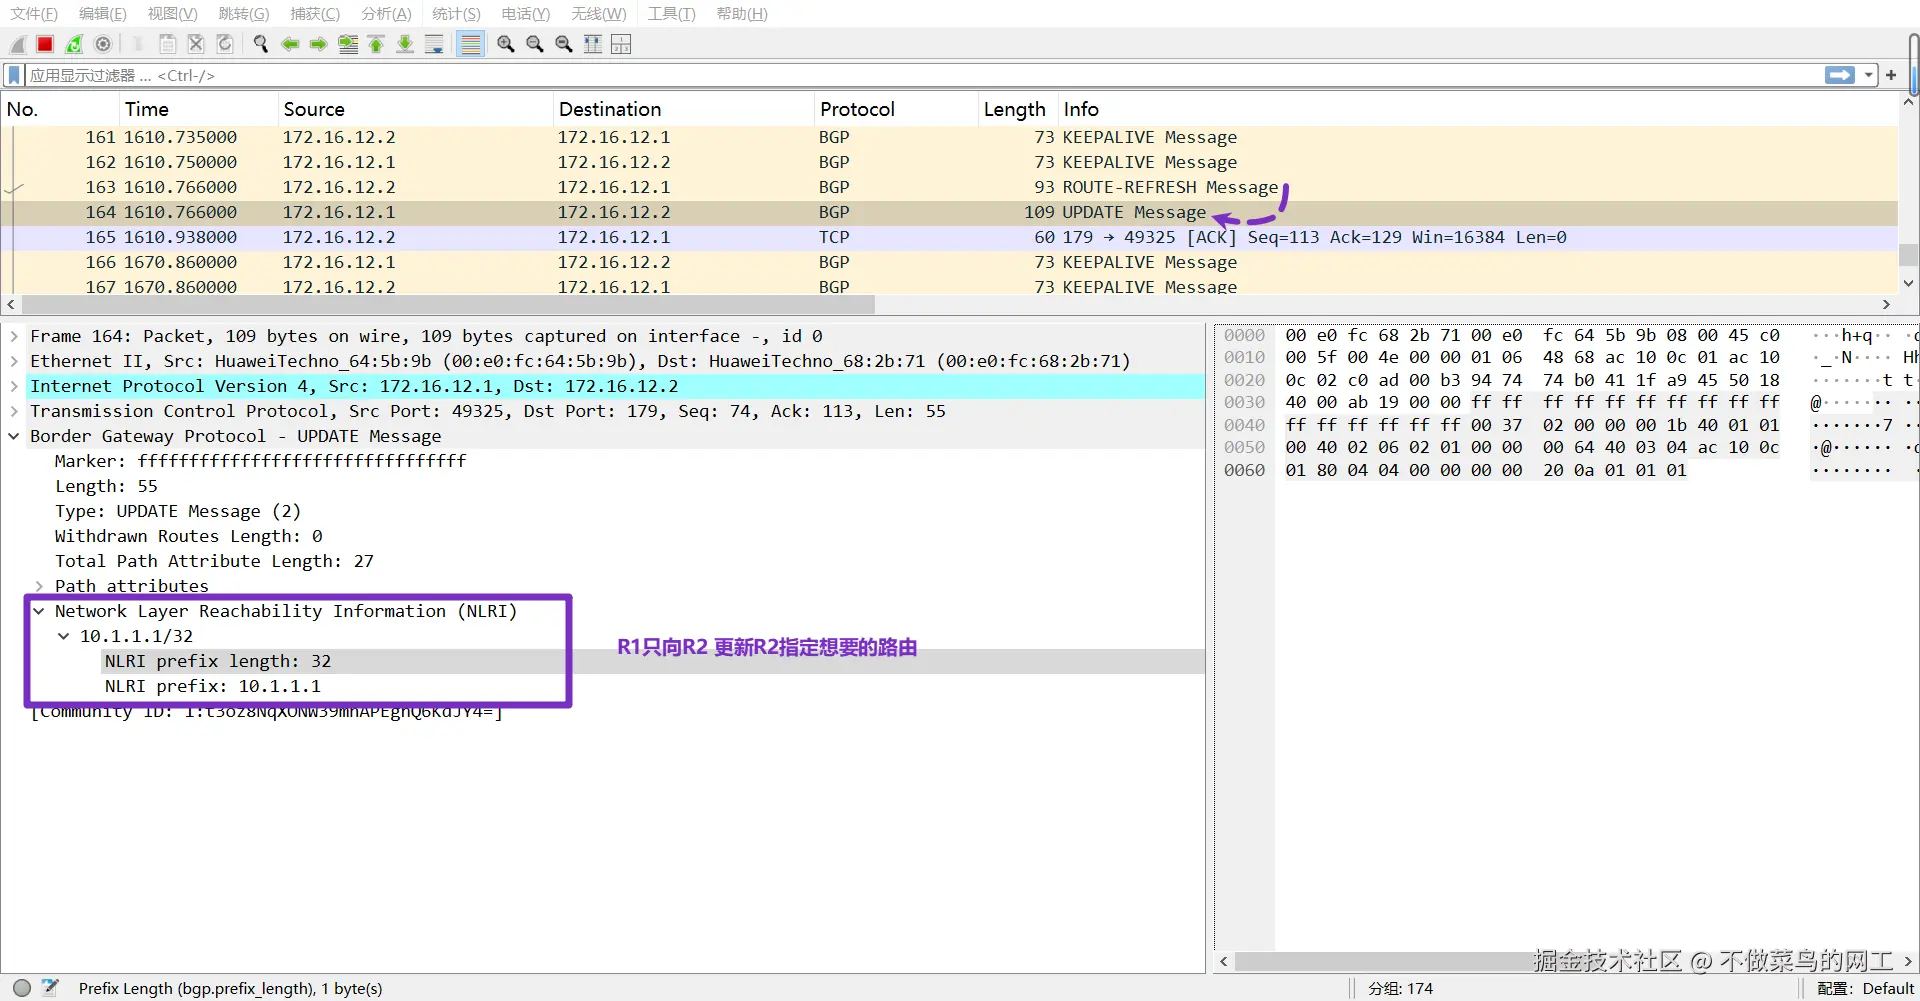Collapse the Border Gateway Protocol tree
The width and height of the screenshot is (1920, 1001).
pos(14,436)
